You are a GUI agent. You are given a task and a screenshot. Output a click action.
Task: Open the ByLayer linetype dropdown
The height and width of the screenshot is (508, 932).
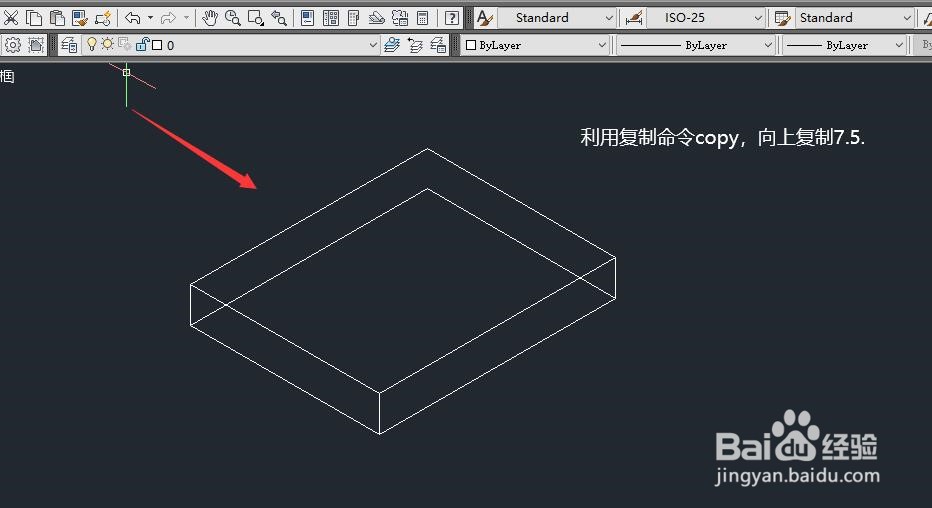click(x=696, y=45)
